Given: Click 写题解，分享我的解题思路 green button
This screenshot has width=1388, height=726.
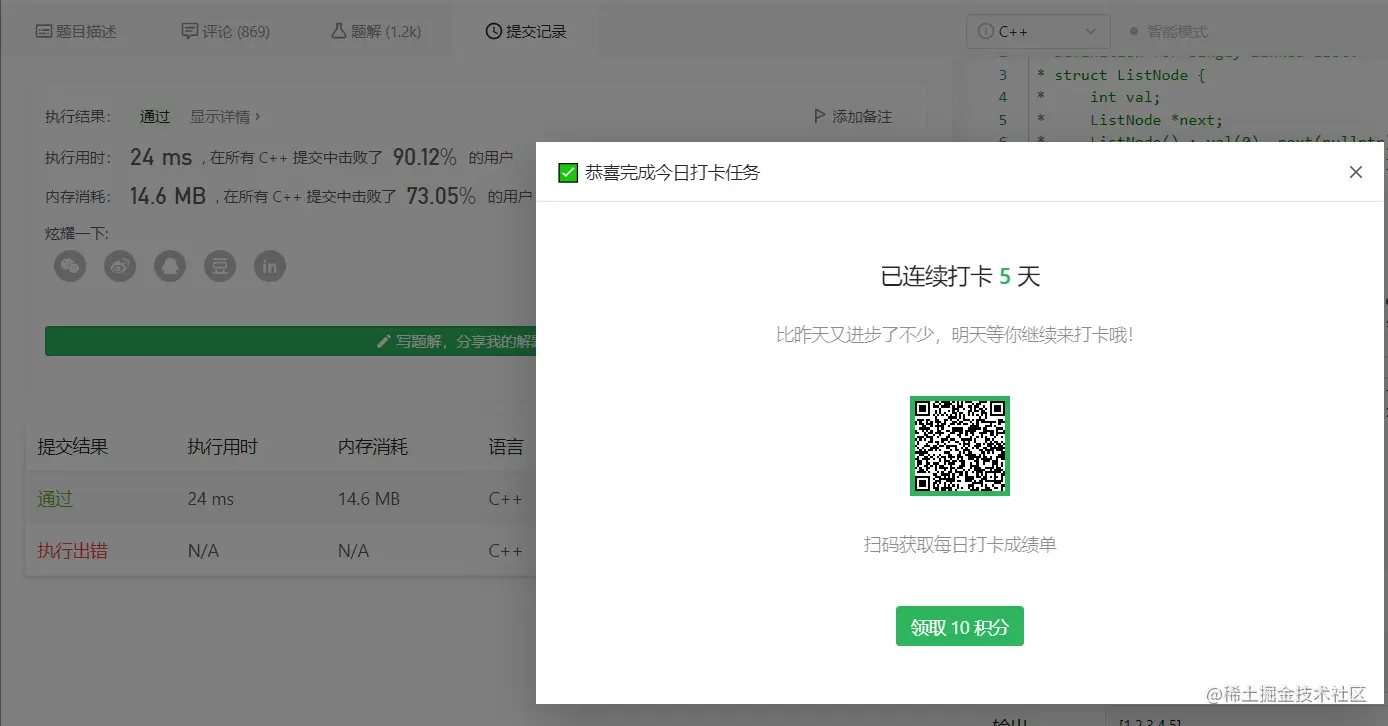Looking at the screenshot, I should click(x=291, y=341).
